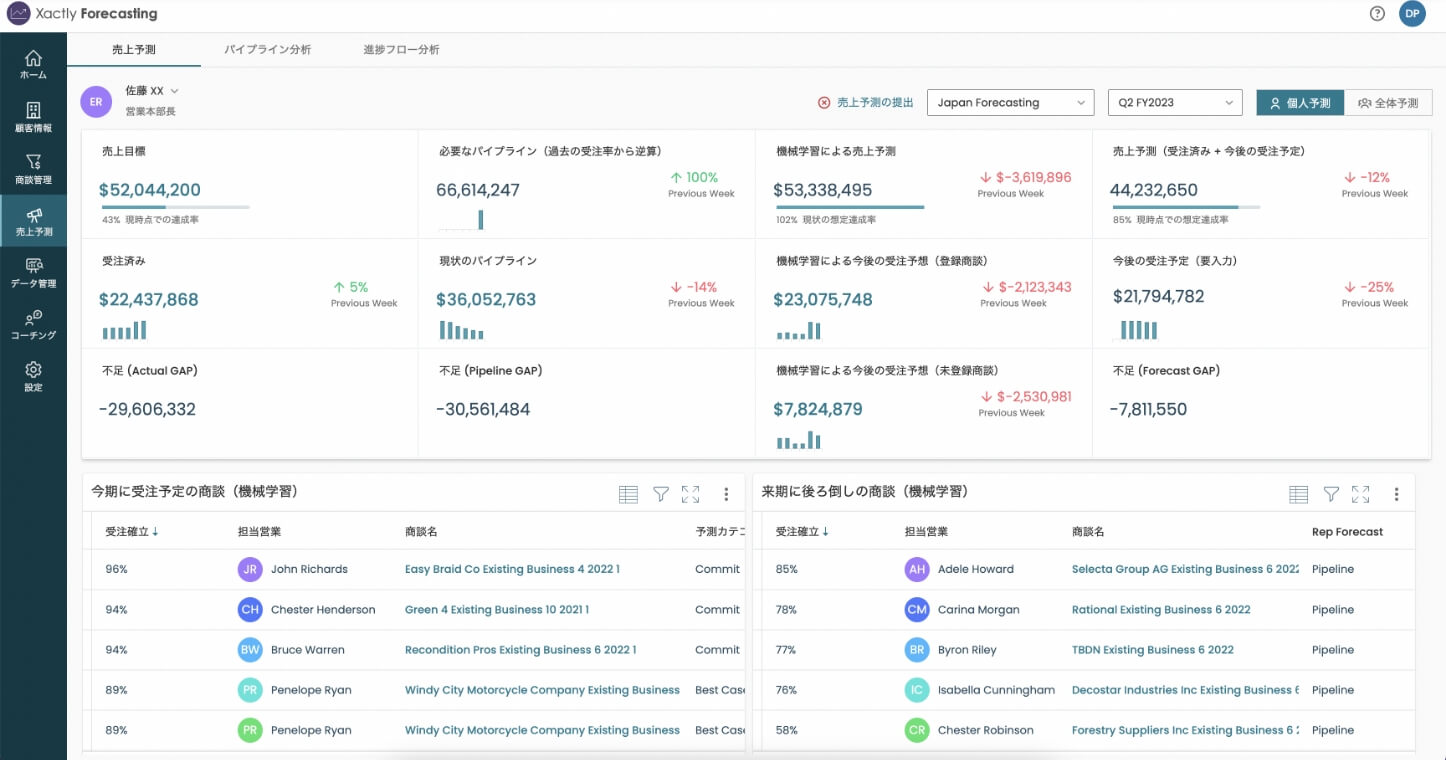
Task: Expand 来期に後ろ倒しの商談 panel to fullscreen
Action: point(1360,494)
